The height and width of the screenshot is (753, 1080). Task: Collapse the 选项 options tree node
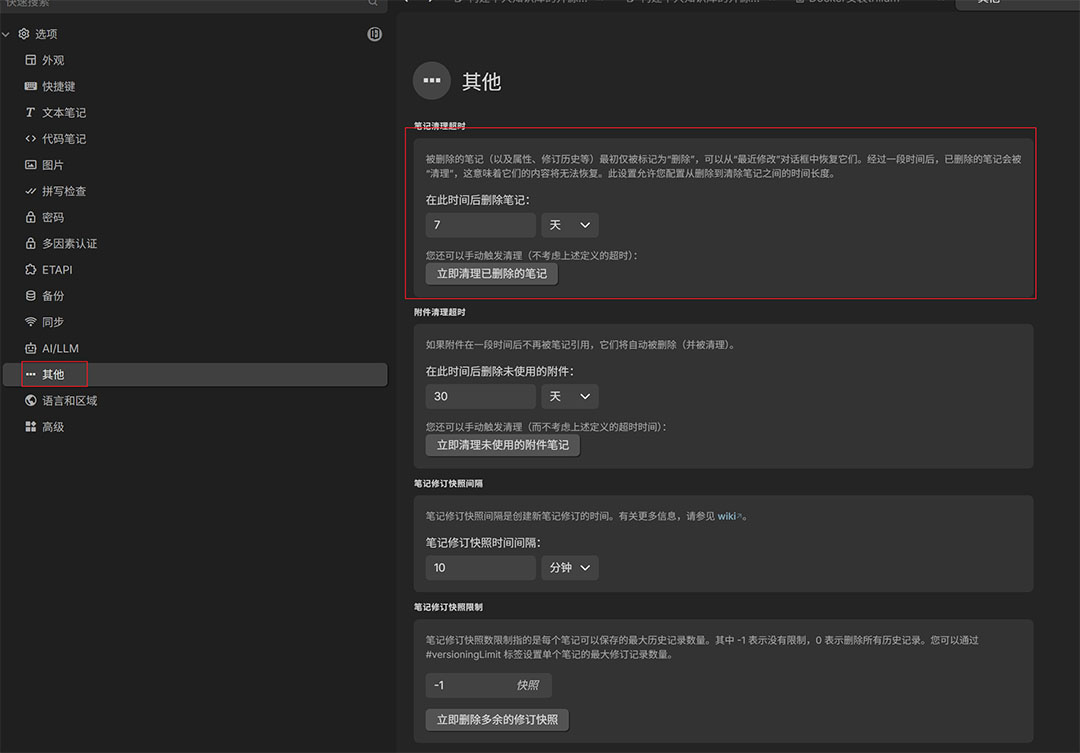pyautogui.click(x=7, y=33)
